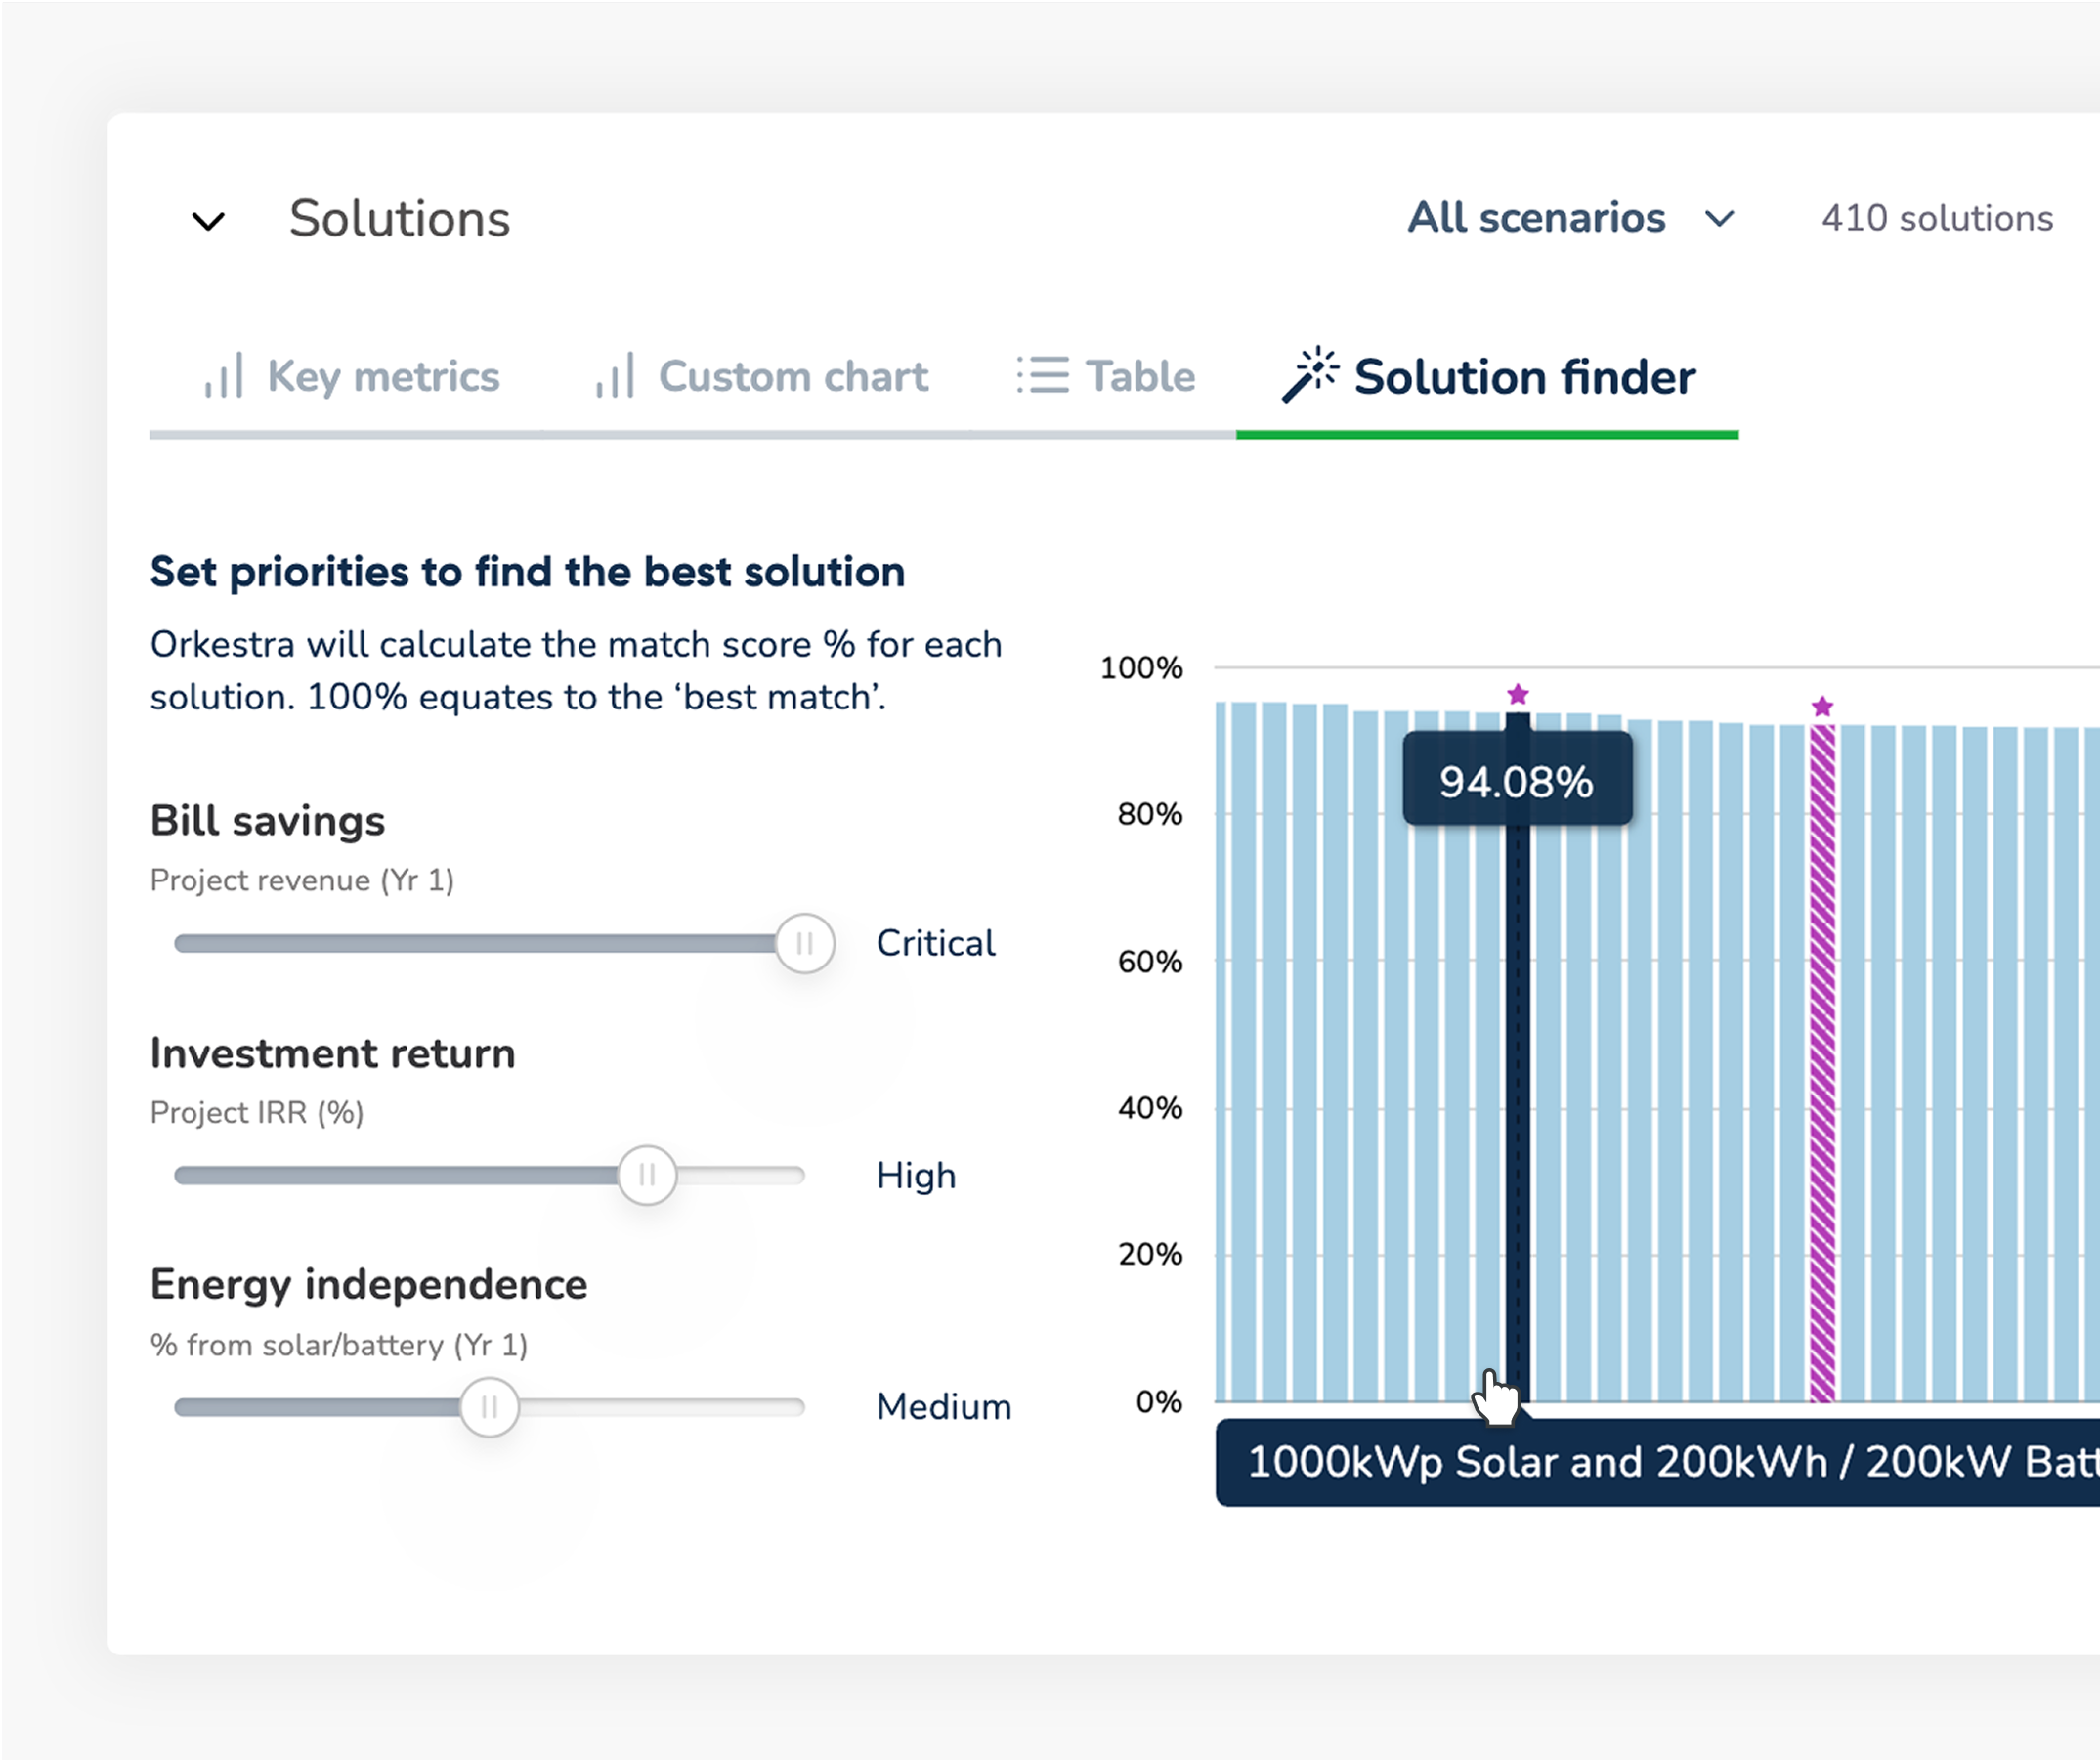Set Energy independence slider track to maximum end
Image resolution: width=2100 pixels, height=1760 pixels.
(x=800, y=1408)
